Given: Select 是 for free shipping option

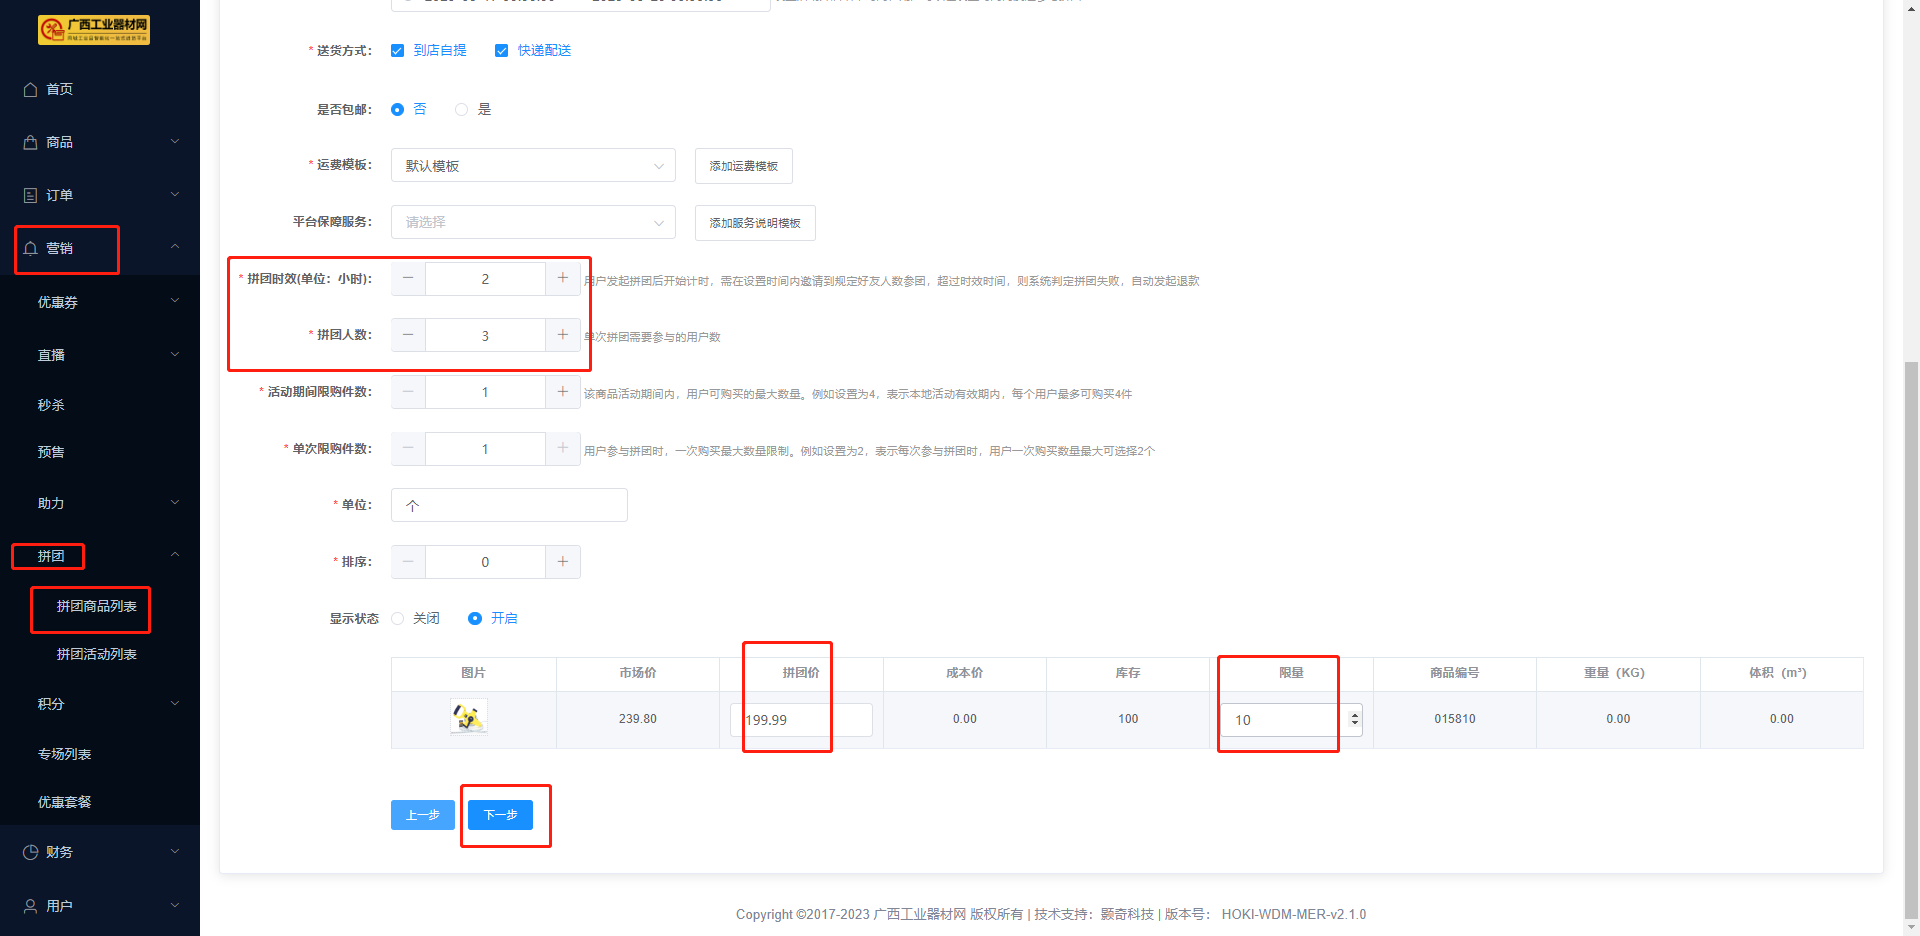Looking at the screenshot, I should pos(462,110).
